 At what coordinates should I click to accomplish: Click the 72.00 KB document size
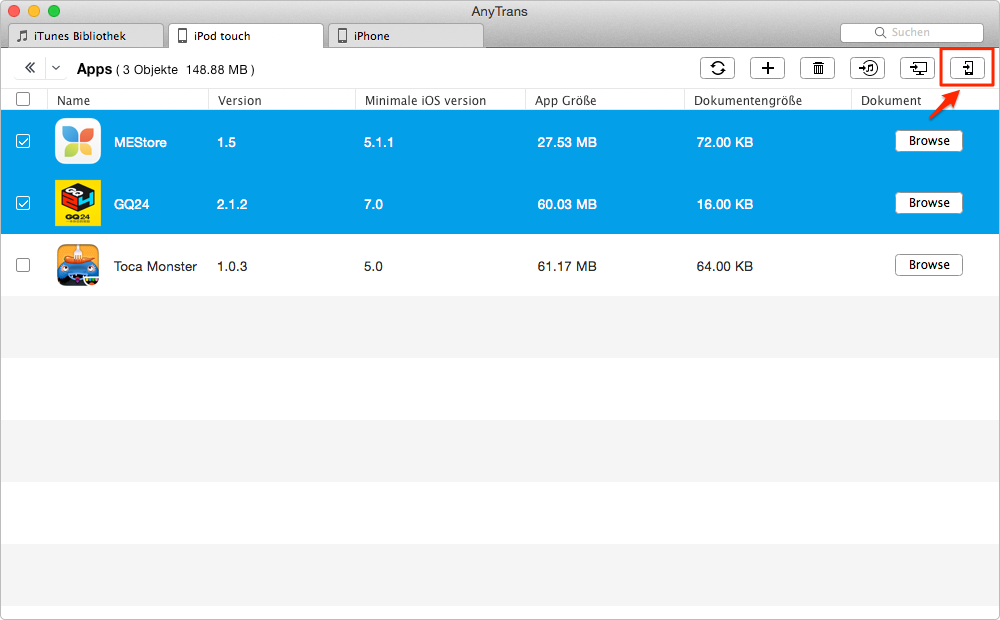724,142
